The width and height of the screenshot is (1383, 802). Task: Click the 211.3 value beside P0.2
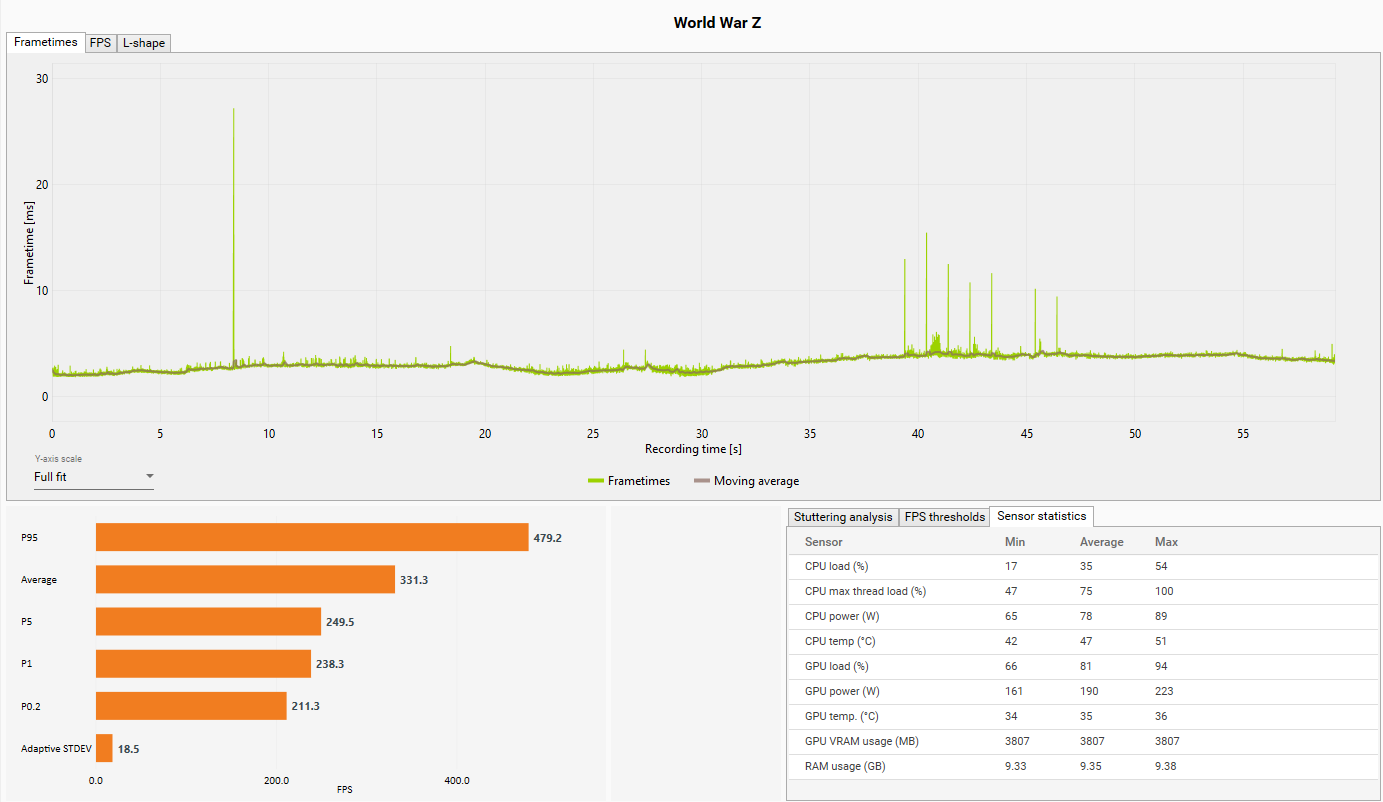[x=305, y=706]
